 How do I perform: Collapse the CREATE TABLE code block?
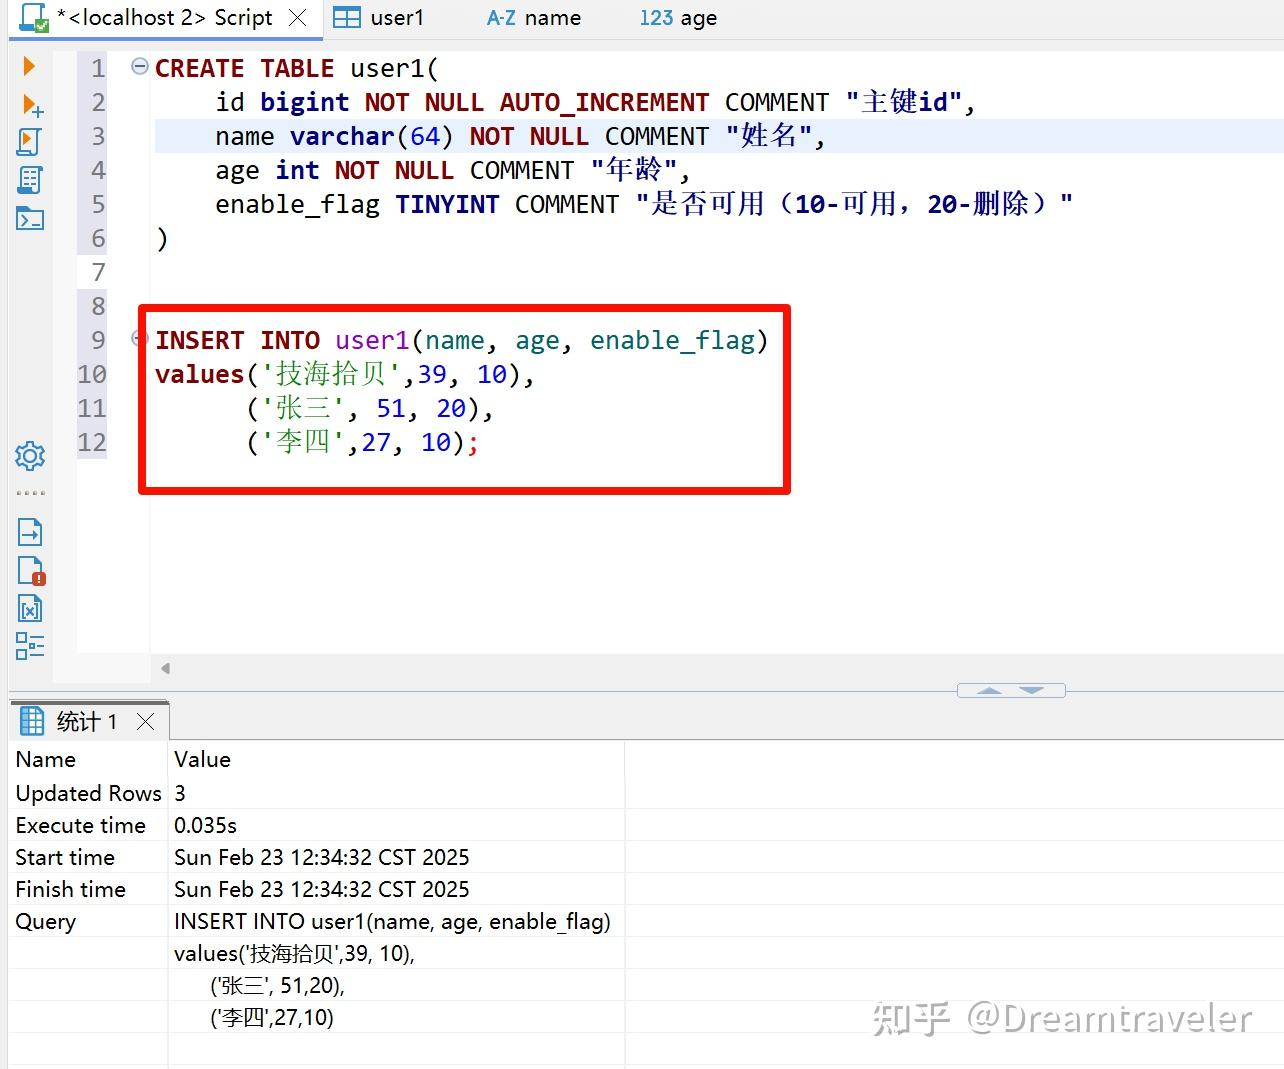pos(138,68)
